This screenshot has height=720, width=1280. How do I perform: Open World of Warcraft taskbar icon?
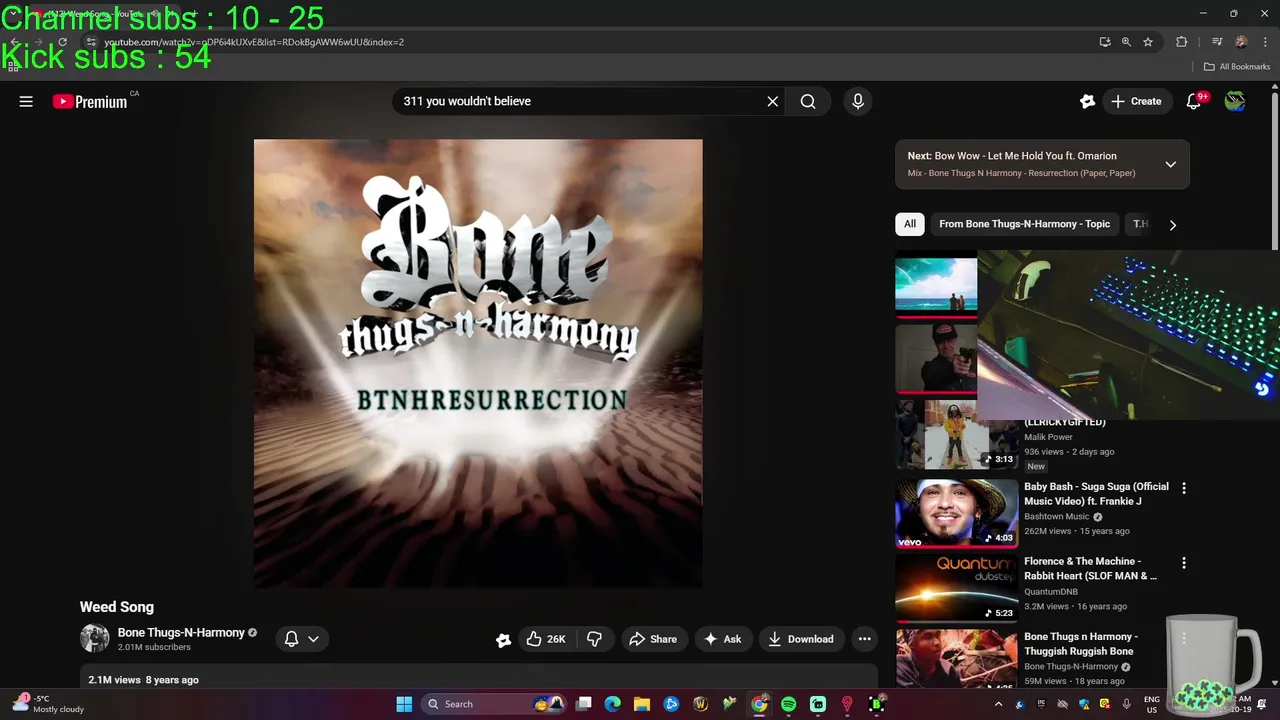[x=700, y=704]
